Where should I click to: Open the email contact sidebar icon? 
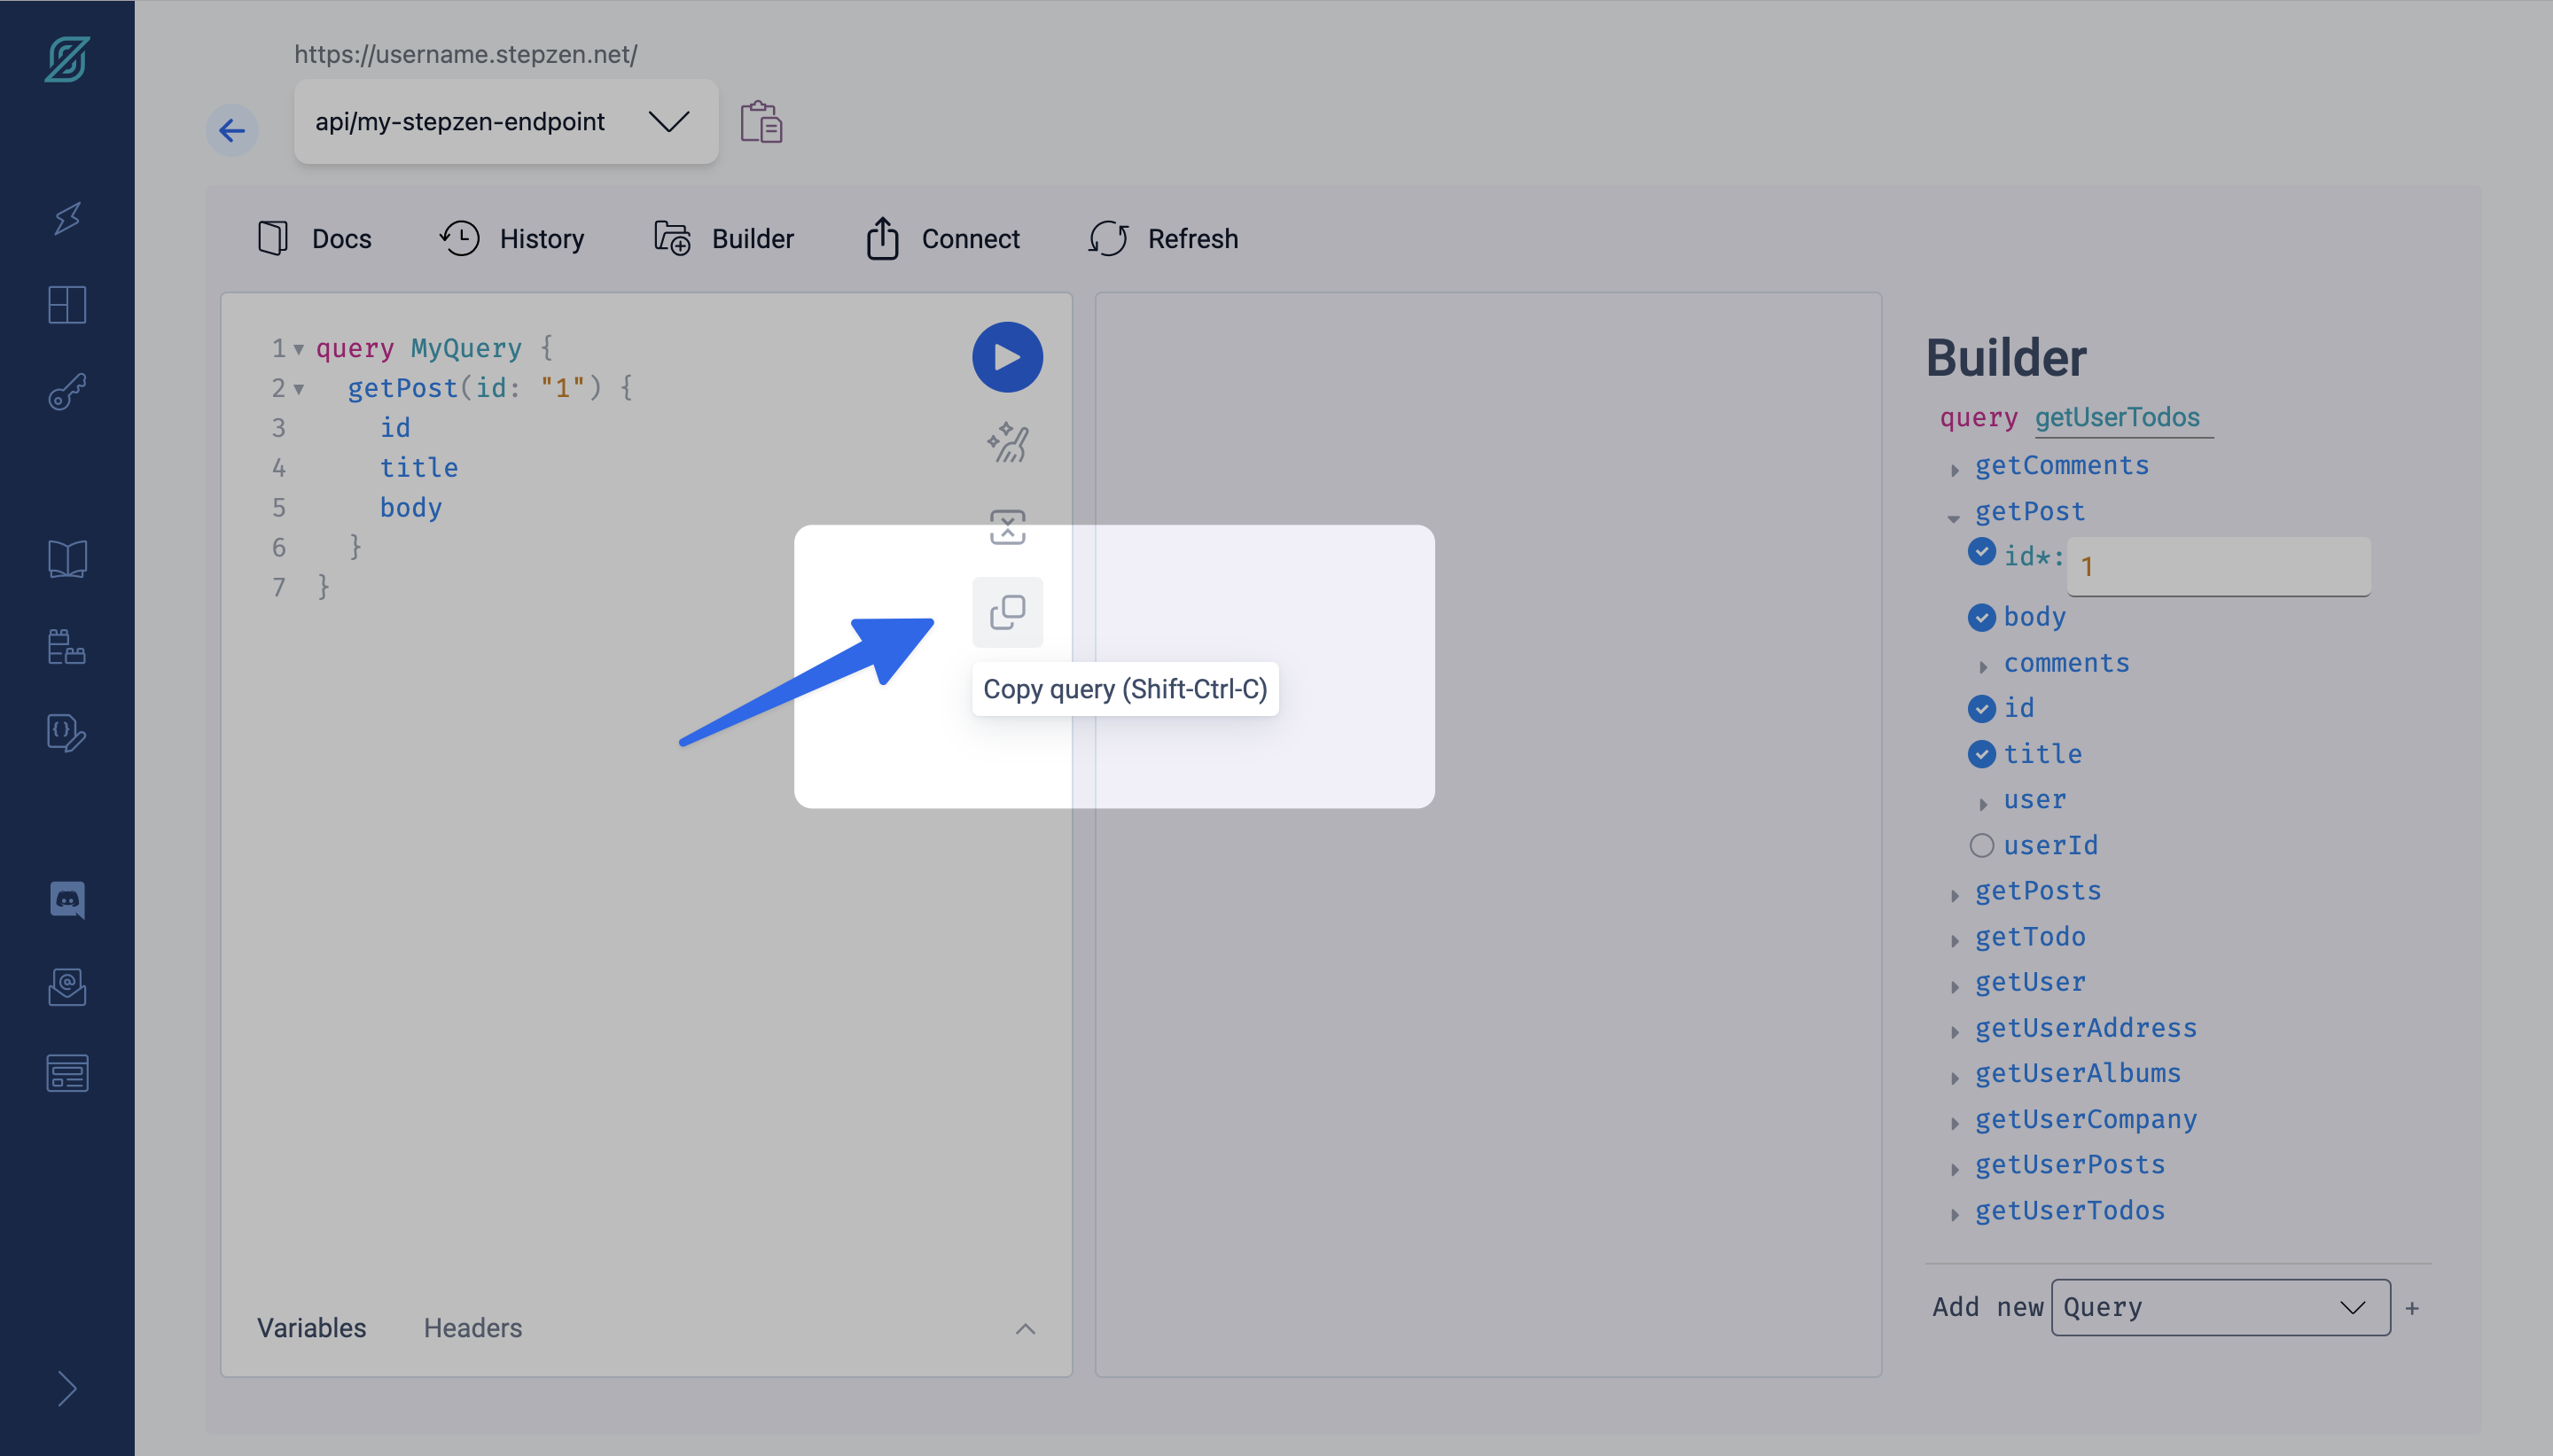click(67, 987)
